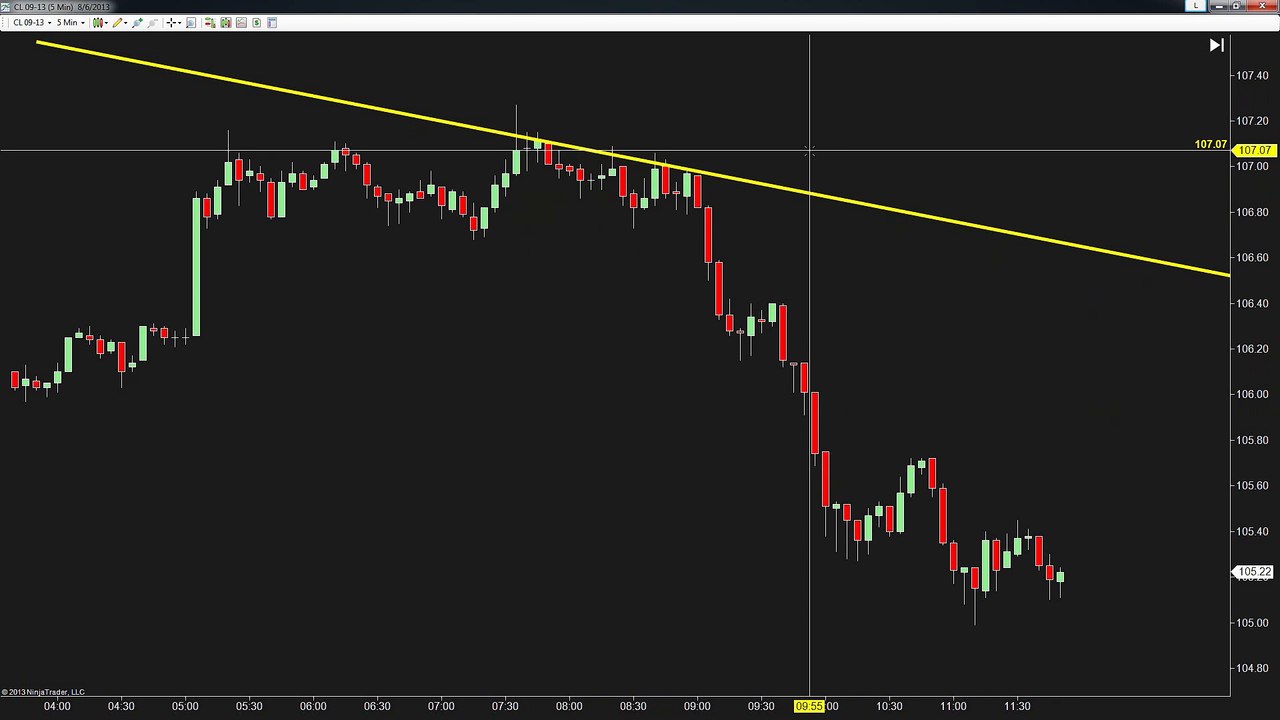Open the data series candles icon
Image resolution: width=1280 pixels, height=720 pixels.
pos(226,23)
